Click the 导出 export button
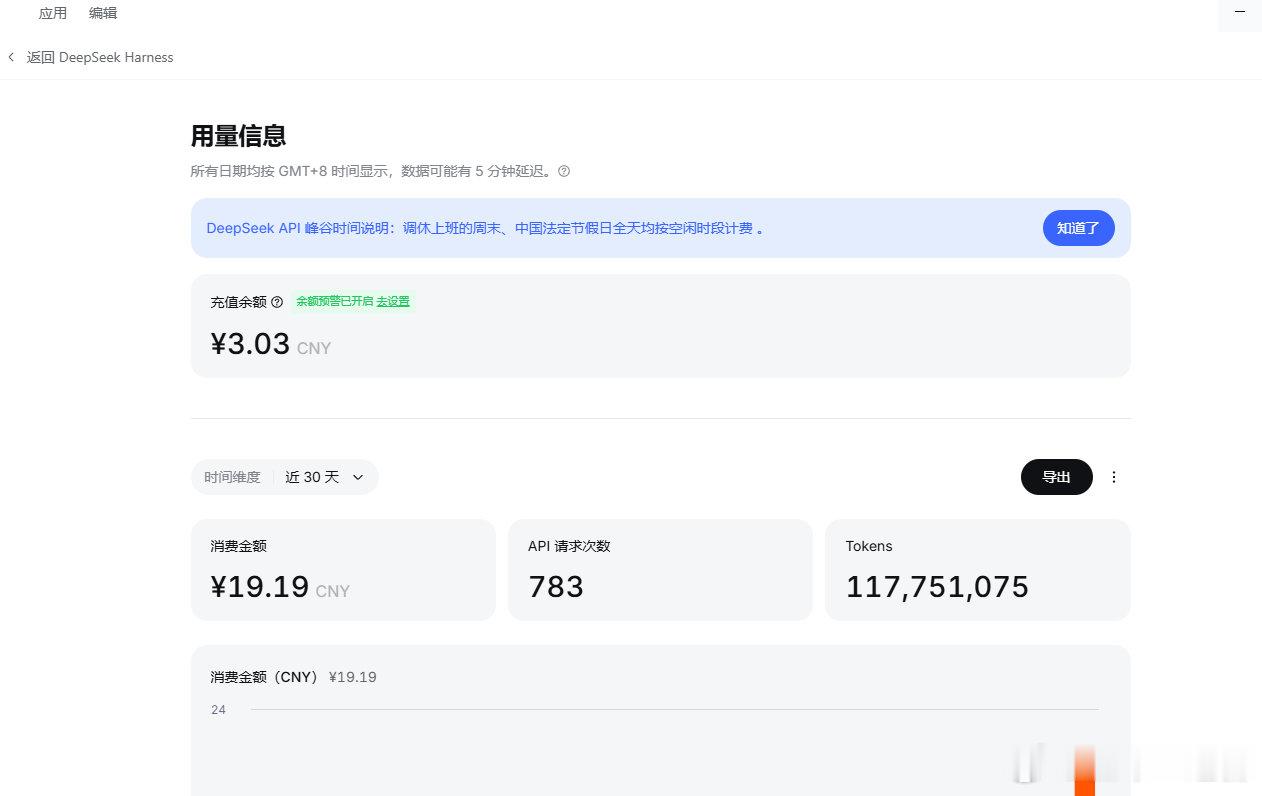This screenshot has width=1262, height=796. [1056, 477]
